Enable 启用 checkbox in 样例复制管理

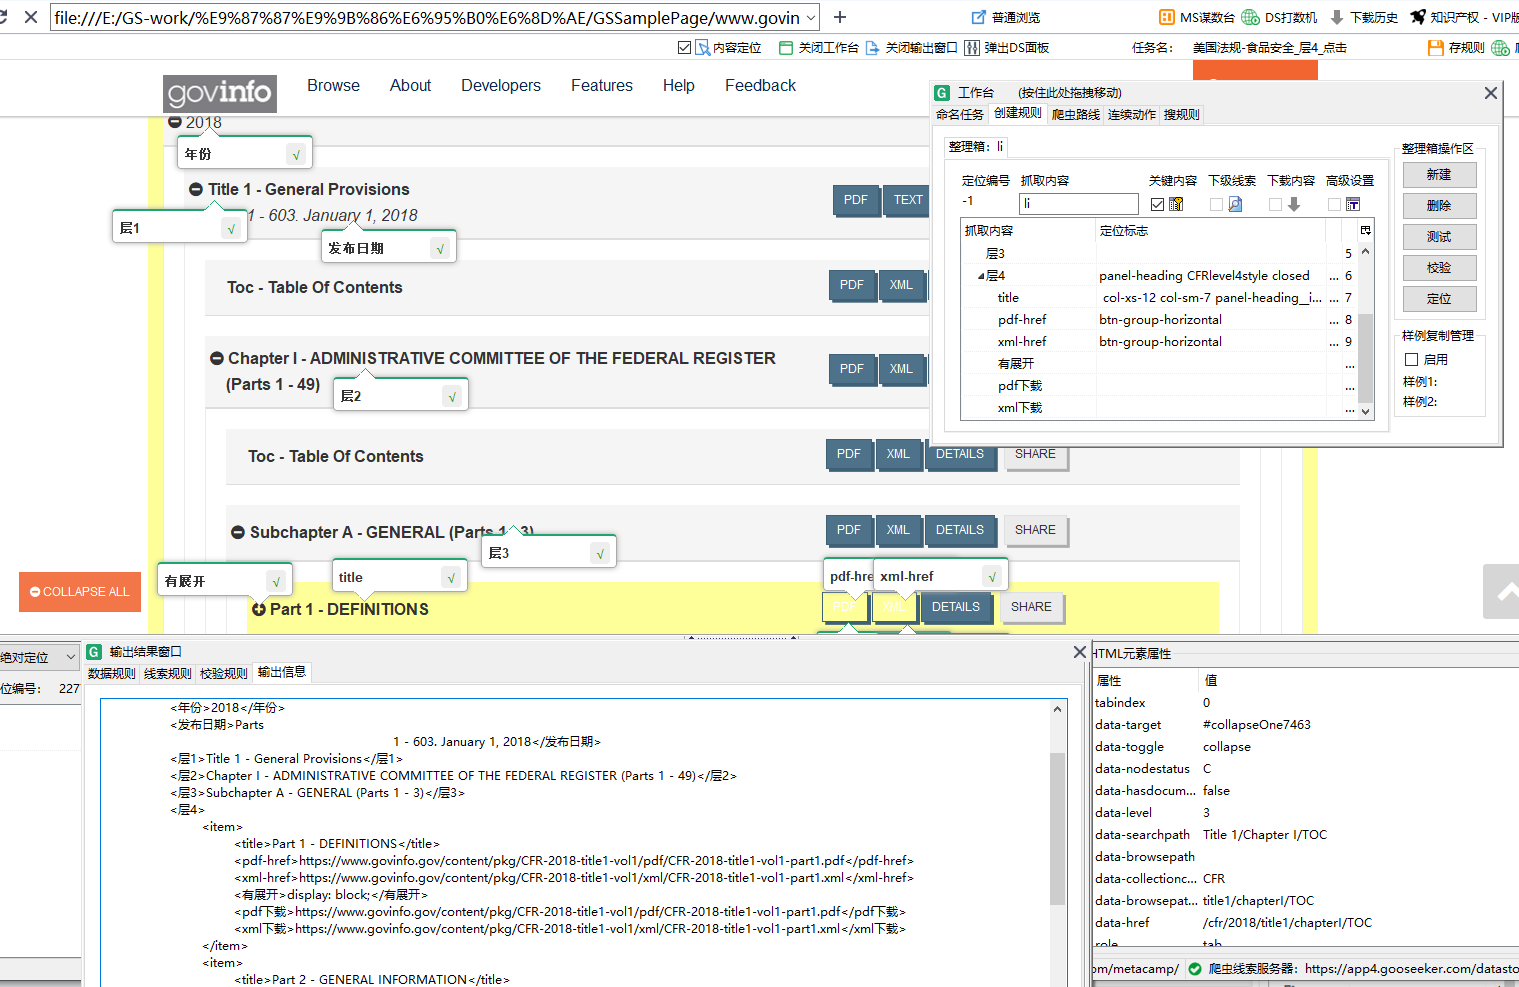pyautogui.click(x=1412, y=359)
